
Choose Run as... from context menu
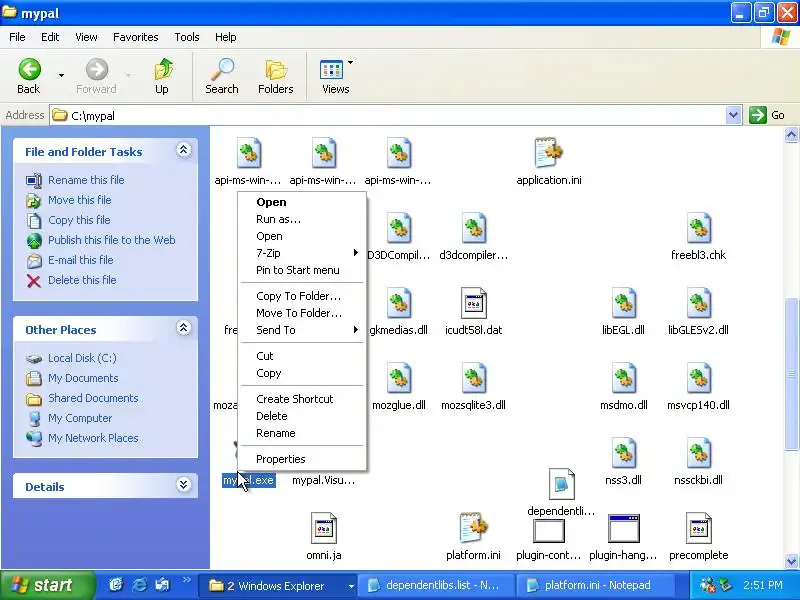point(302,219)
